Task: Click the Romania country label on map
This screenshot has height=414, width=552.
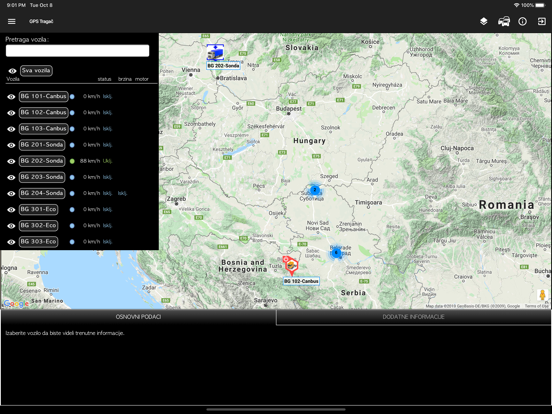Action: pos(506,205)
